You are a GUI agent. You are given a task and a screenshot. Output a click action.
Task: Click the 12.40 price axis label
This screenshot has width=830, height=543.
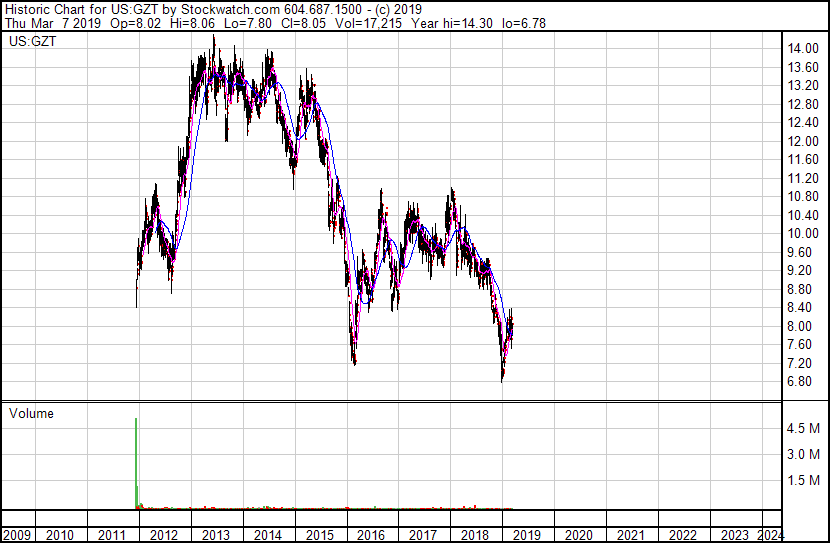[803, 123]
